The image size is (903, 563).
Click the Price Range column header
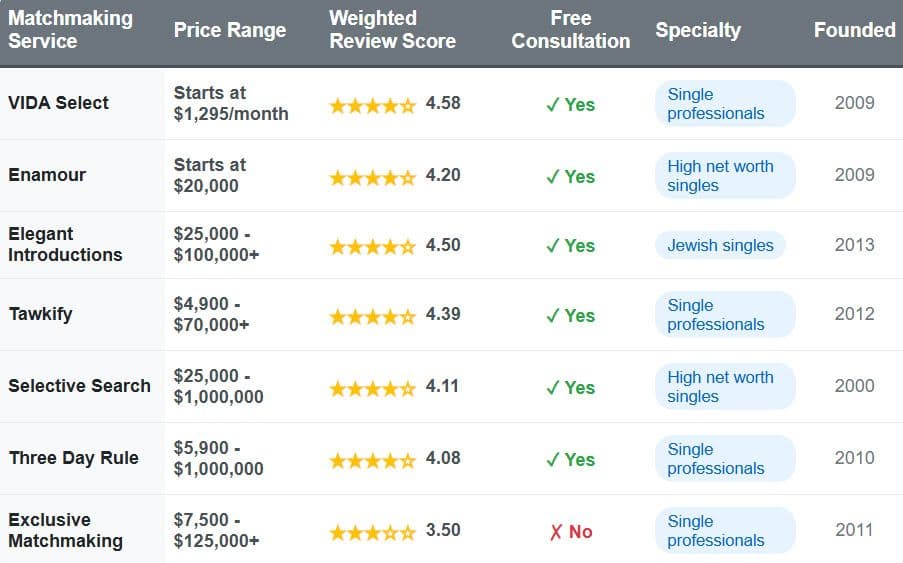[x=230, y=30]
